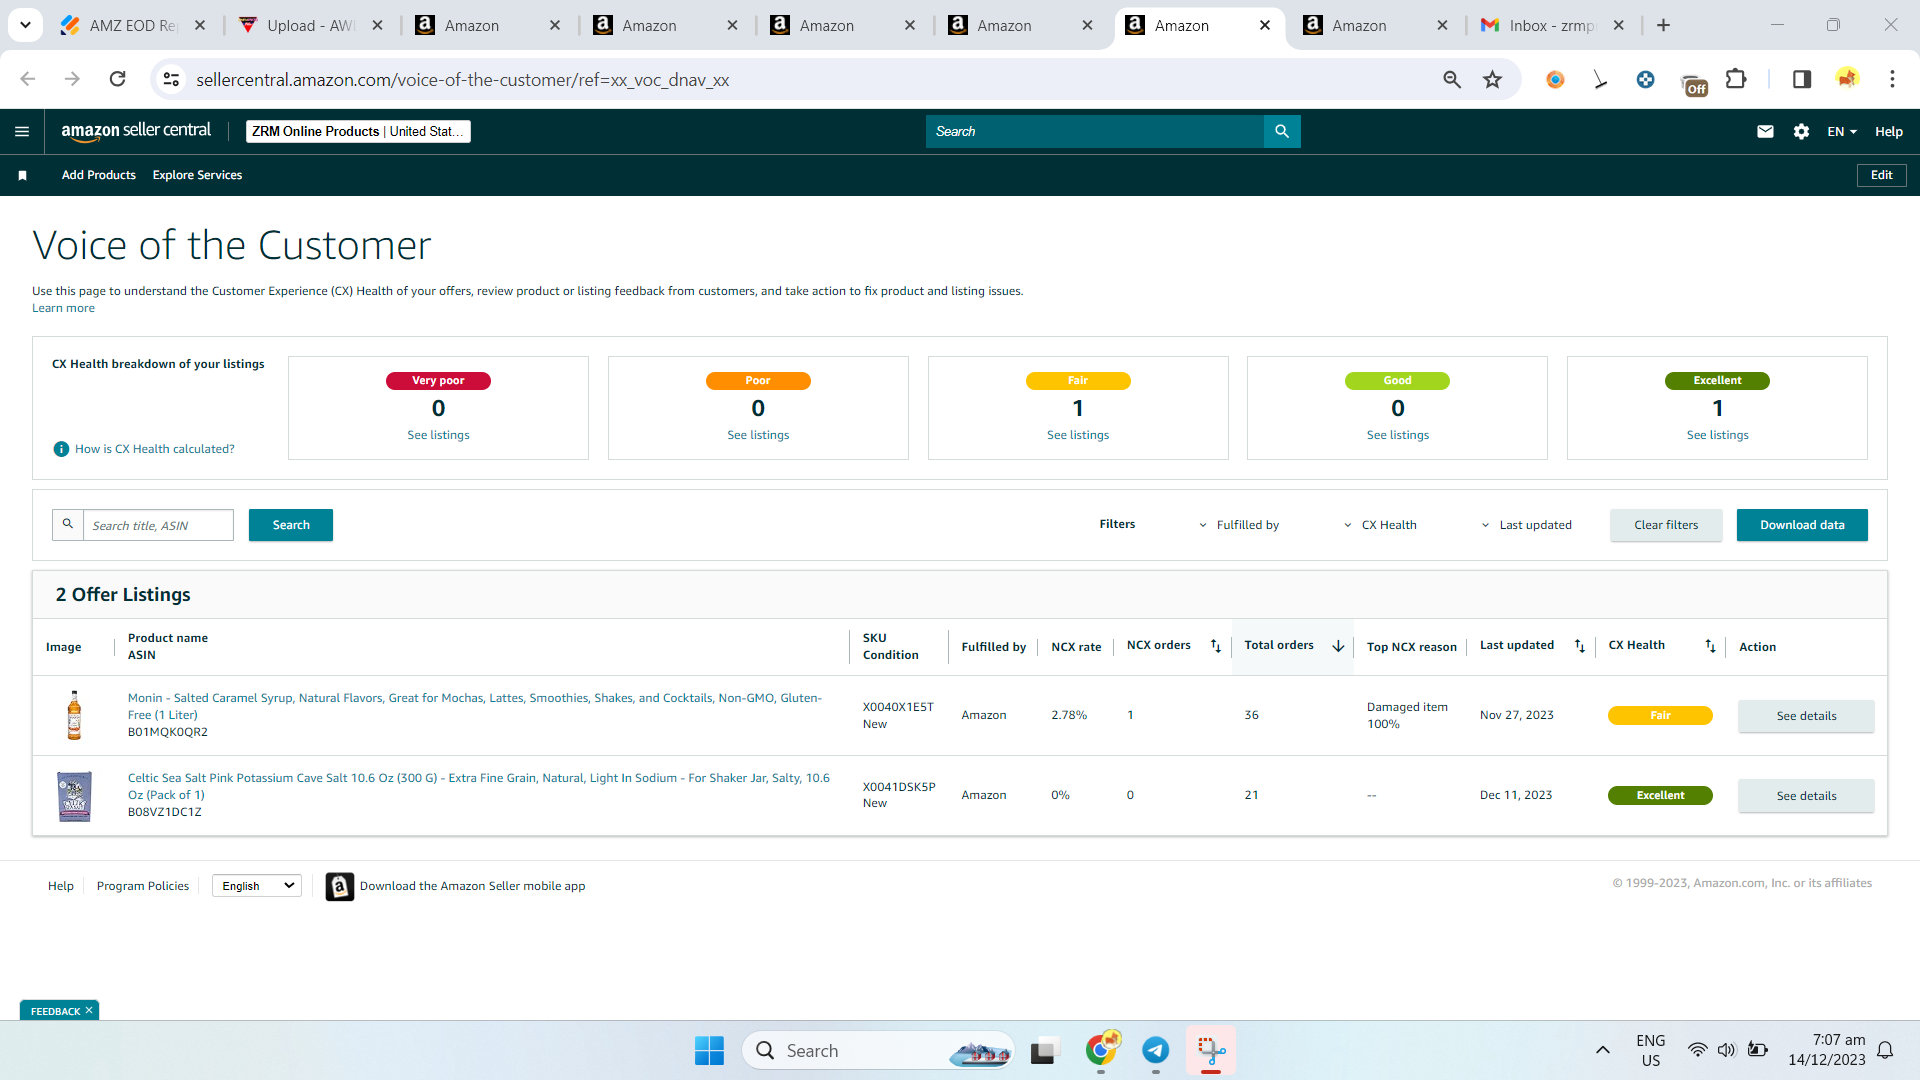1920x1080 pixels.
Task: Open the Monin Salted Caramel Syrup product link
Action: pos(475,706)
